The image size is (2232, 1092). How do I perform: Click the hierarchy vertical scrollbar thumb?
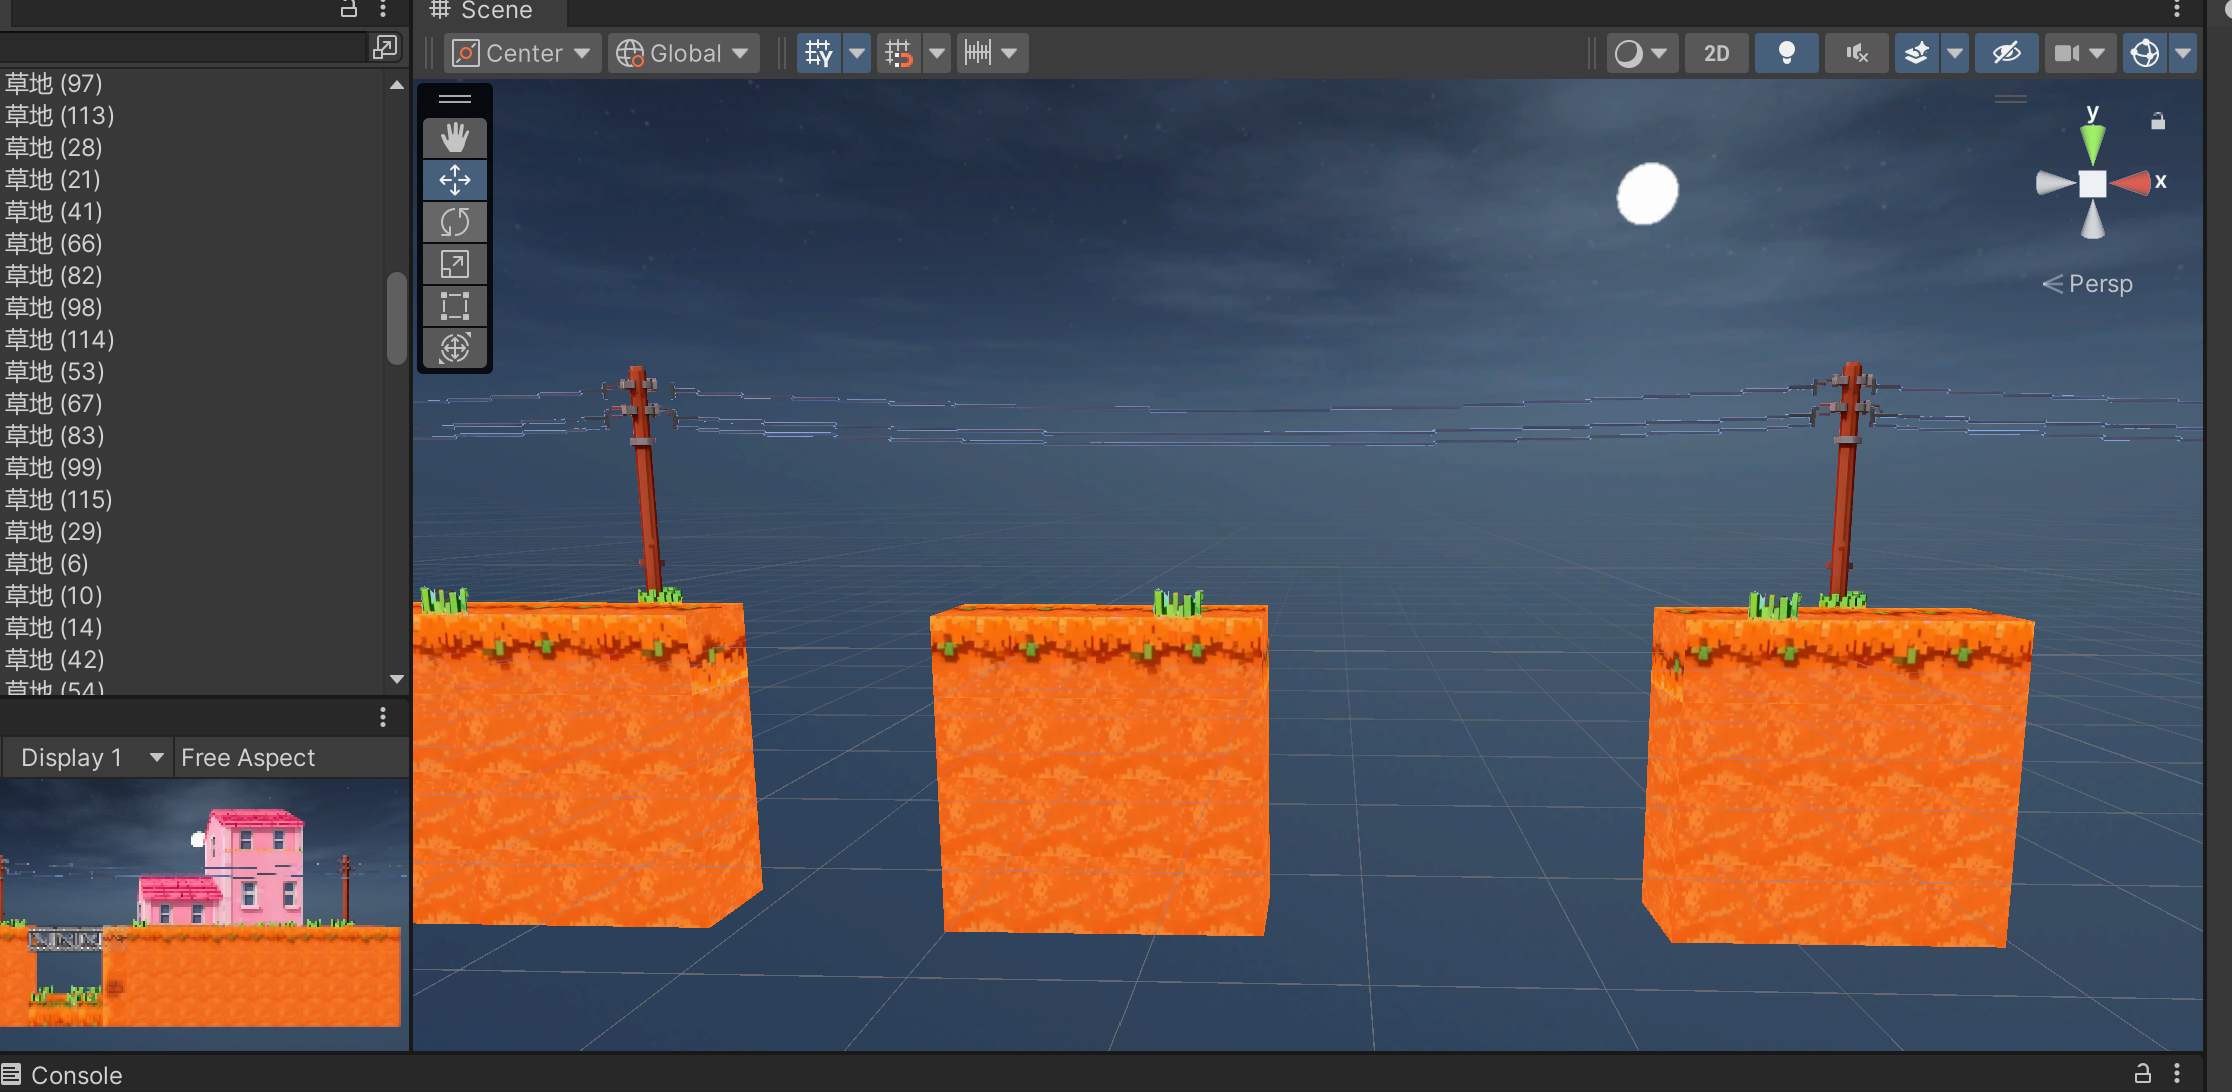tap(396, 318)
